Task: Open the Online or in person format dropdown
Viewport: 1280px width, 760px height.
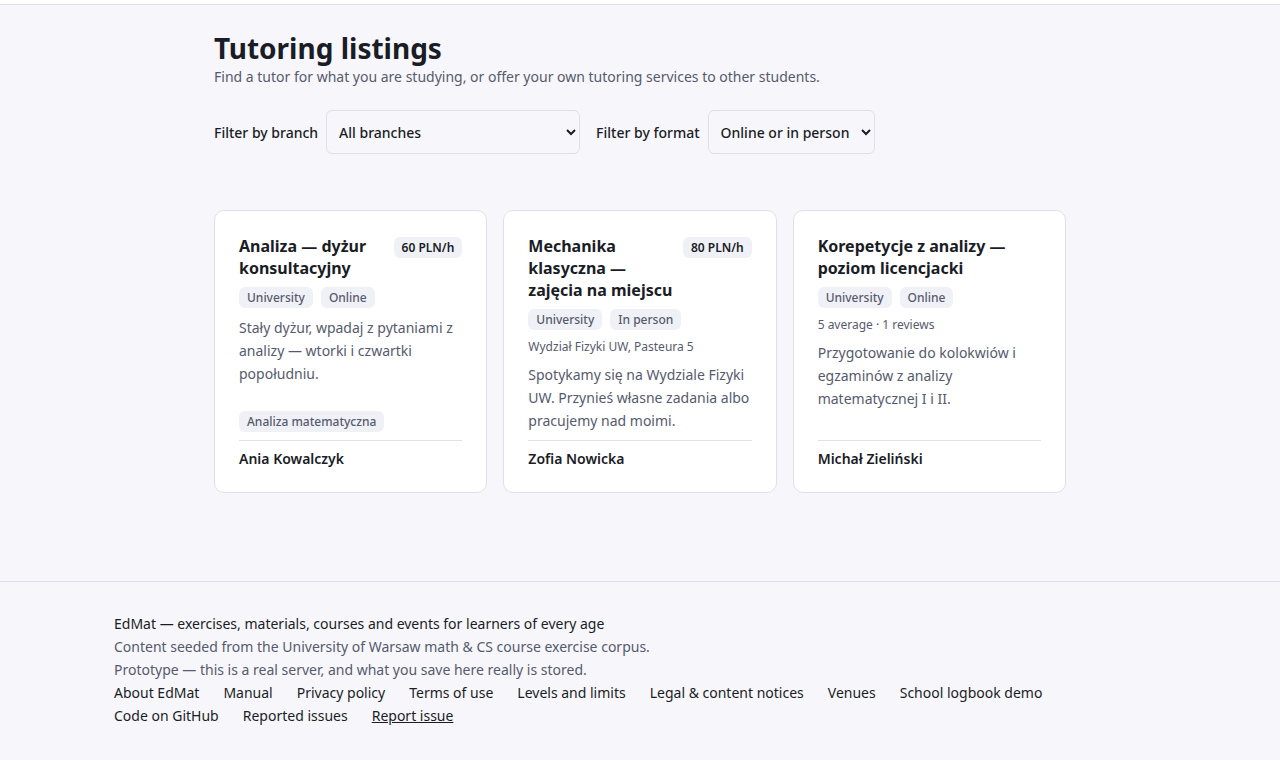Action: pos(791,132)
